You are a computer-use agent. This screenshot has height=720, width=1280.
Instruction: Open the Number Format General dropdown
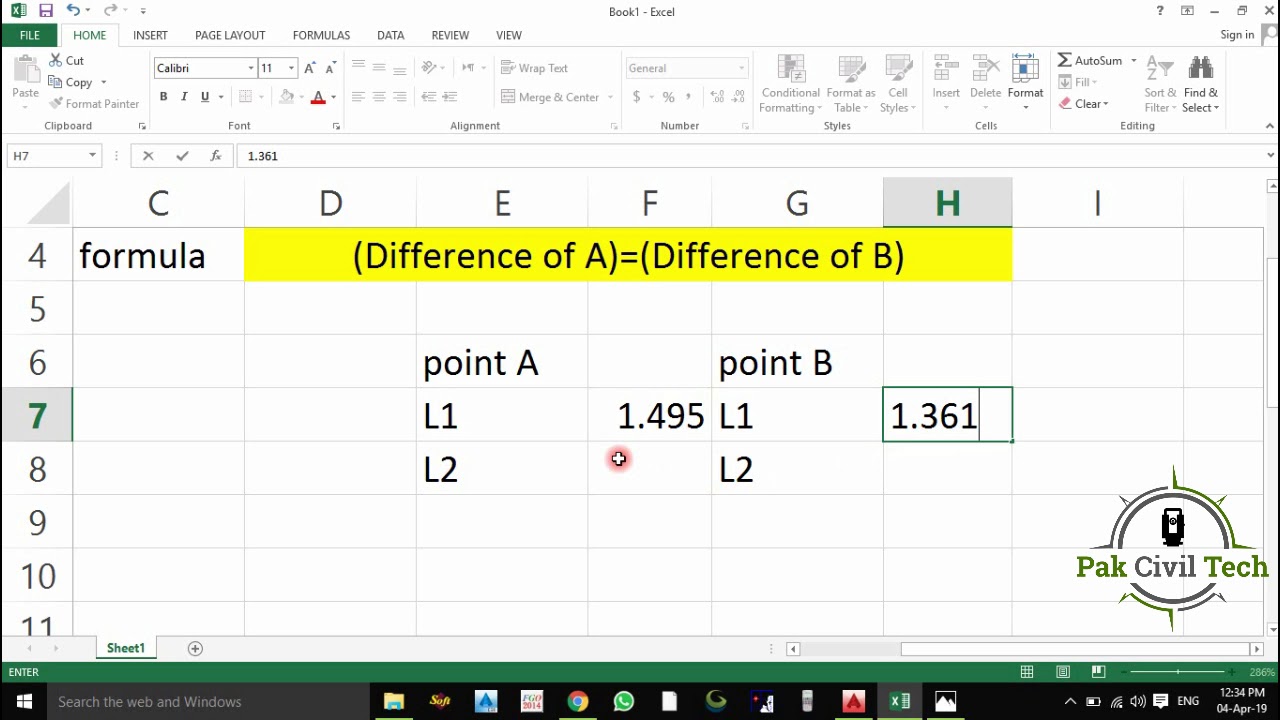coord(741,68)
